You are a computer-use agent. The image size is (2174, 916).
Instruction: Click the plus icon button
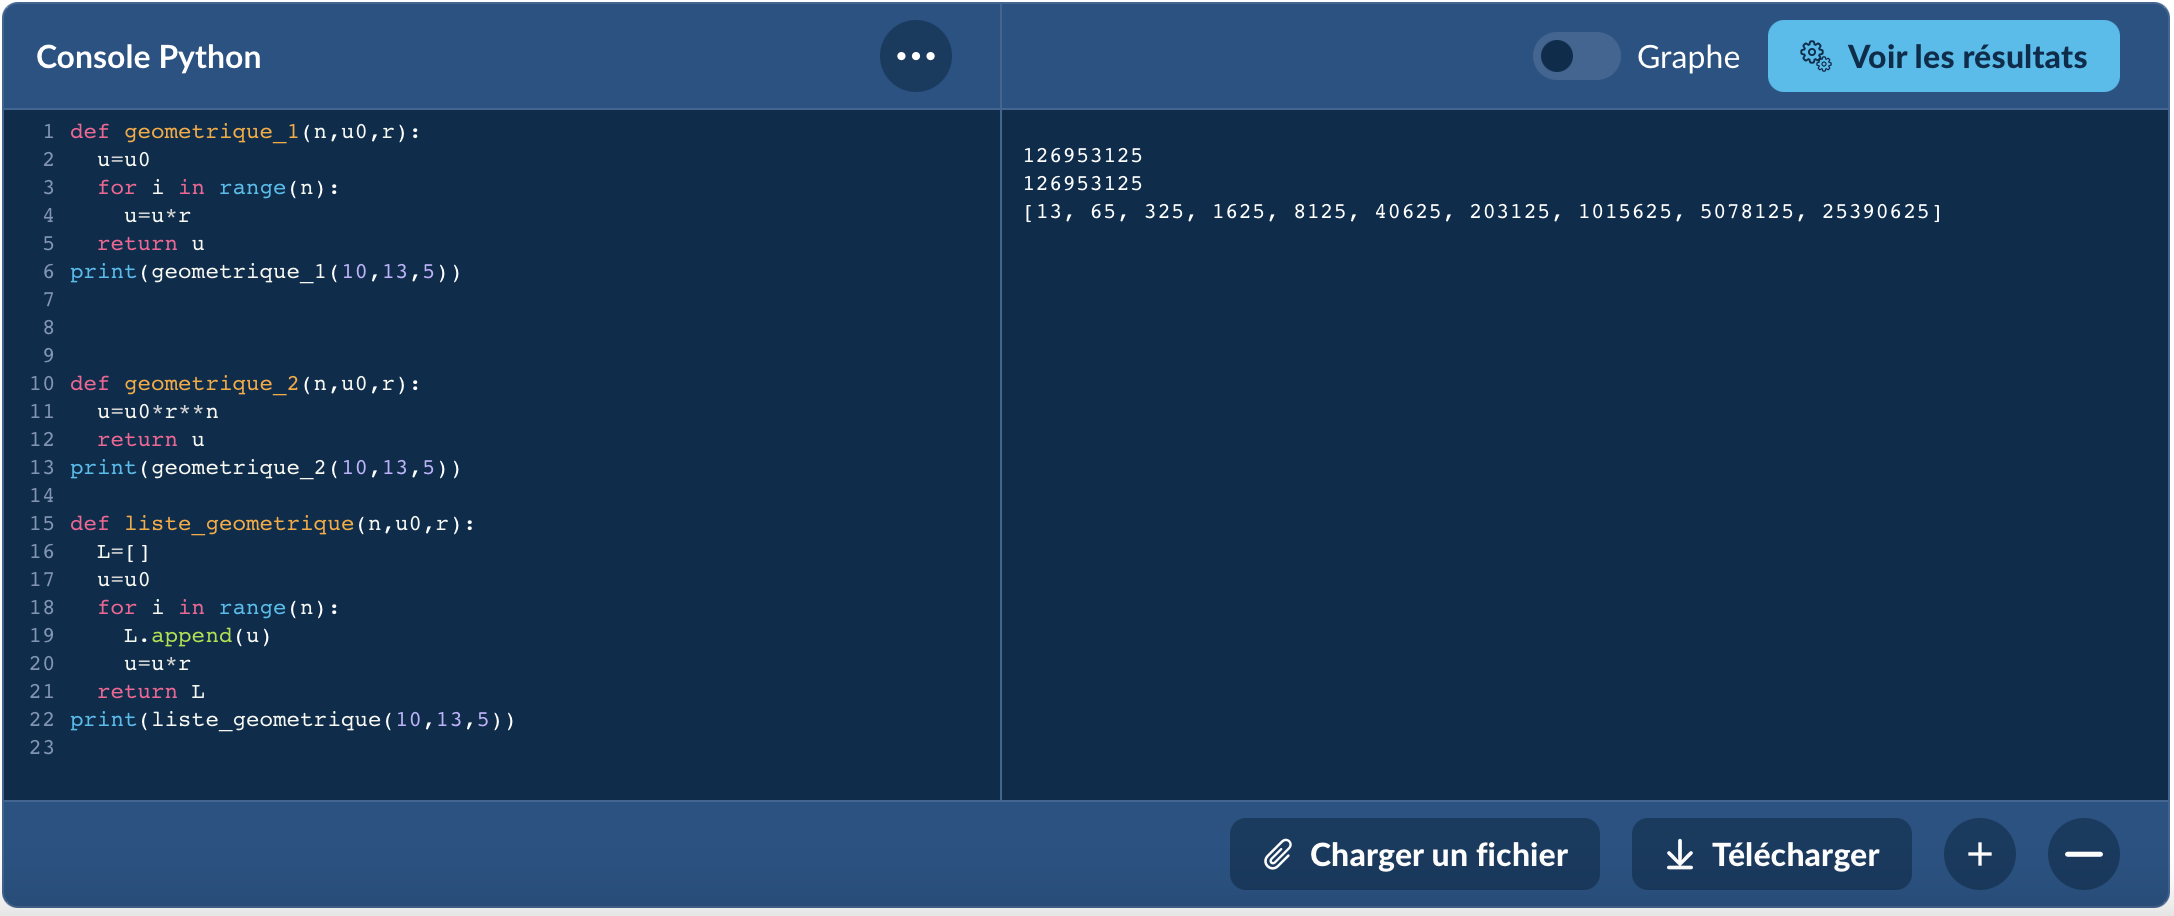pyautogui.click(x=1979, y=854)
